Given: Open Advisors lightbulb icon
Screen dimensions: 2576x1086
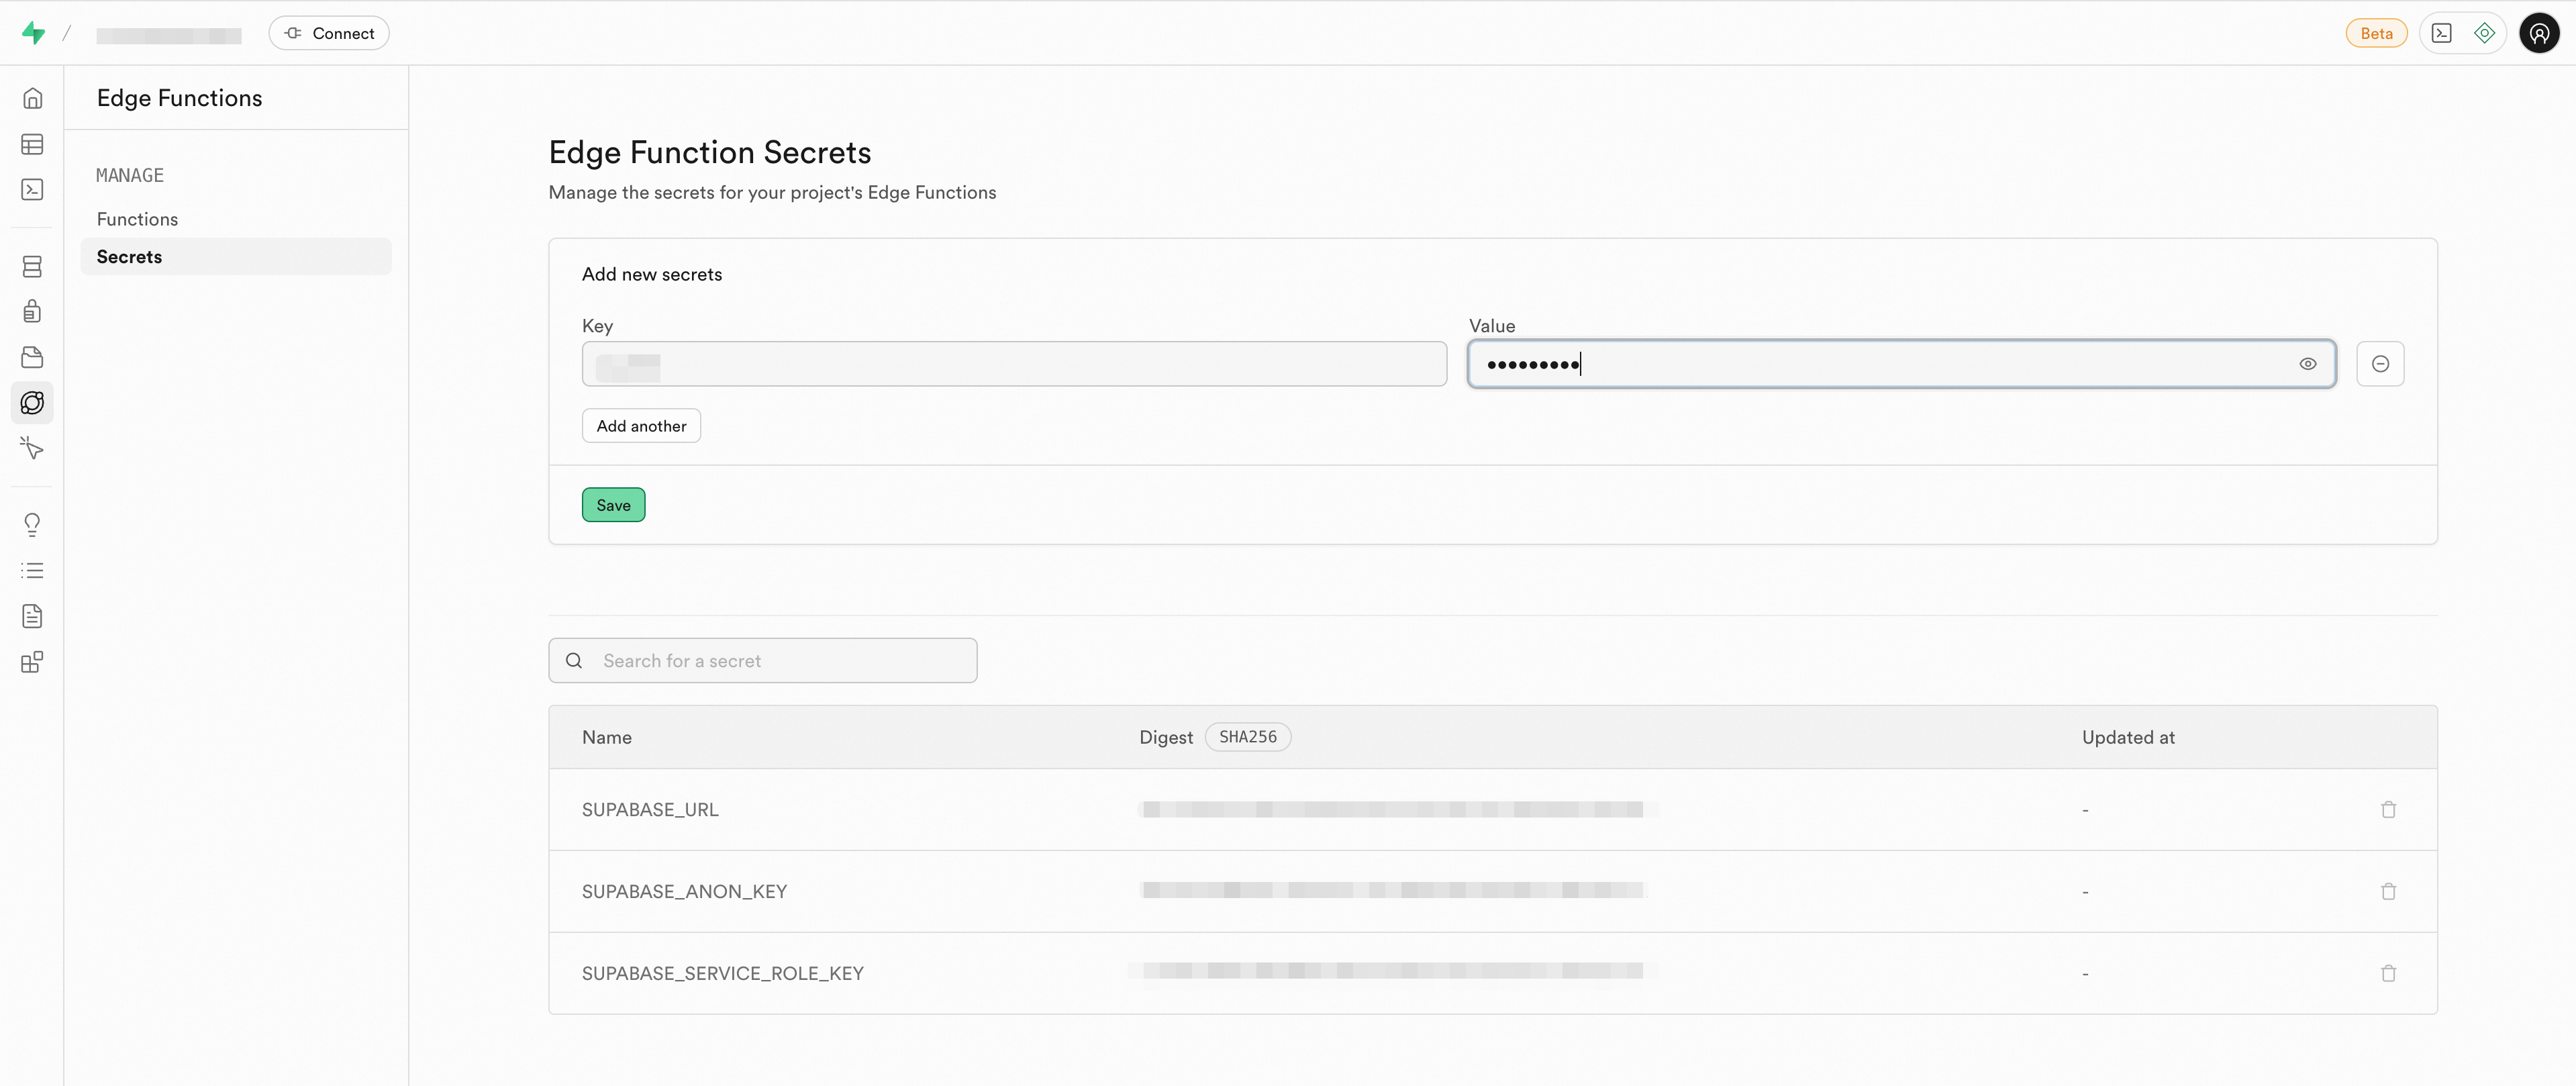Looking at the screenshot, I should [x=32, y=524].
